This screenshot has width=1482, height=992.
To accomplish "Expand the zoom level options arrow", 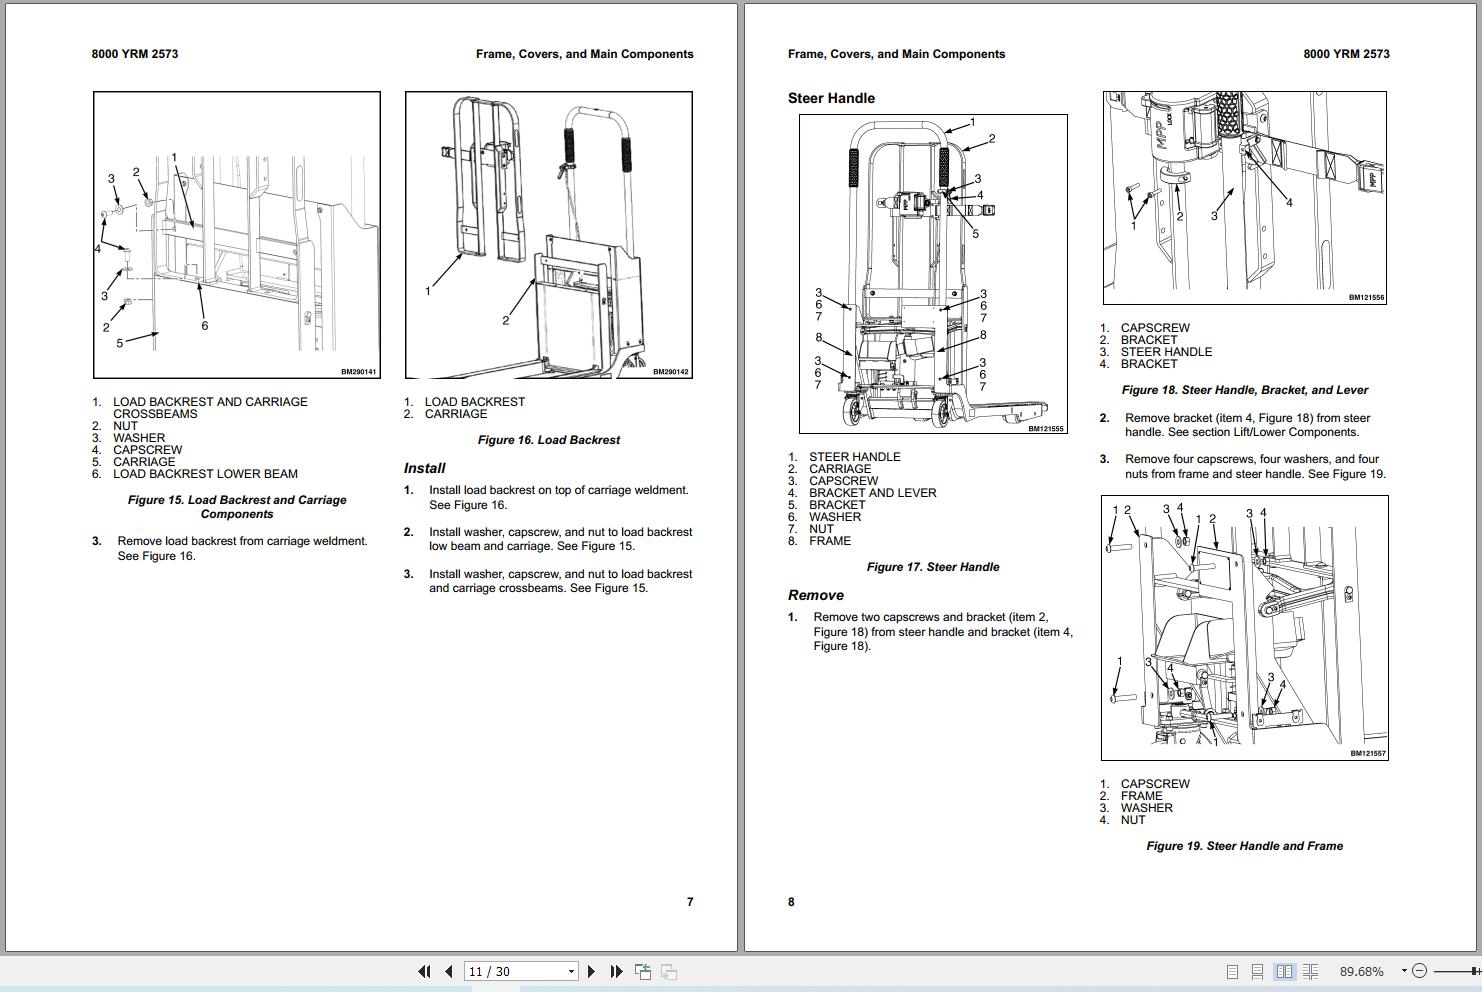I will [1404, 970].
